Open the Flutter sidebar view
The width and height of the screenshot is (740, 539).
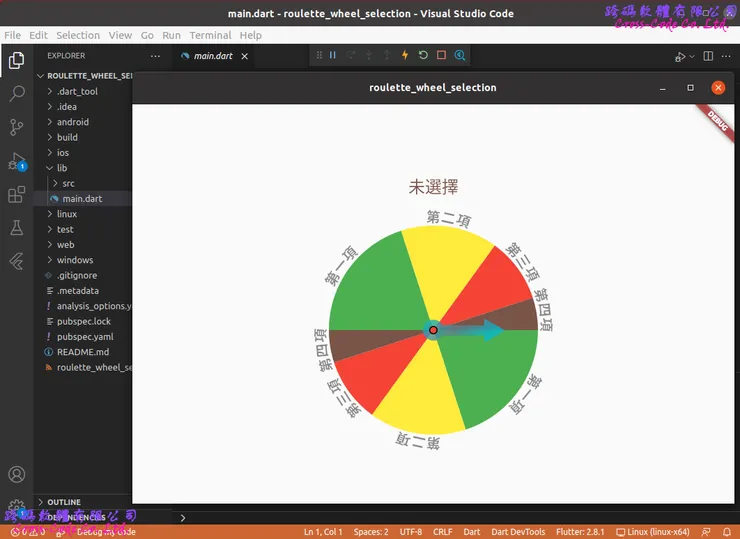[x=17, y=261]
